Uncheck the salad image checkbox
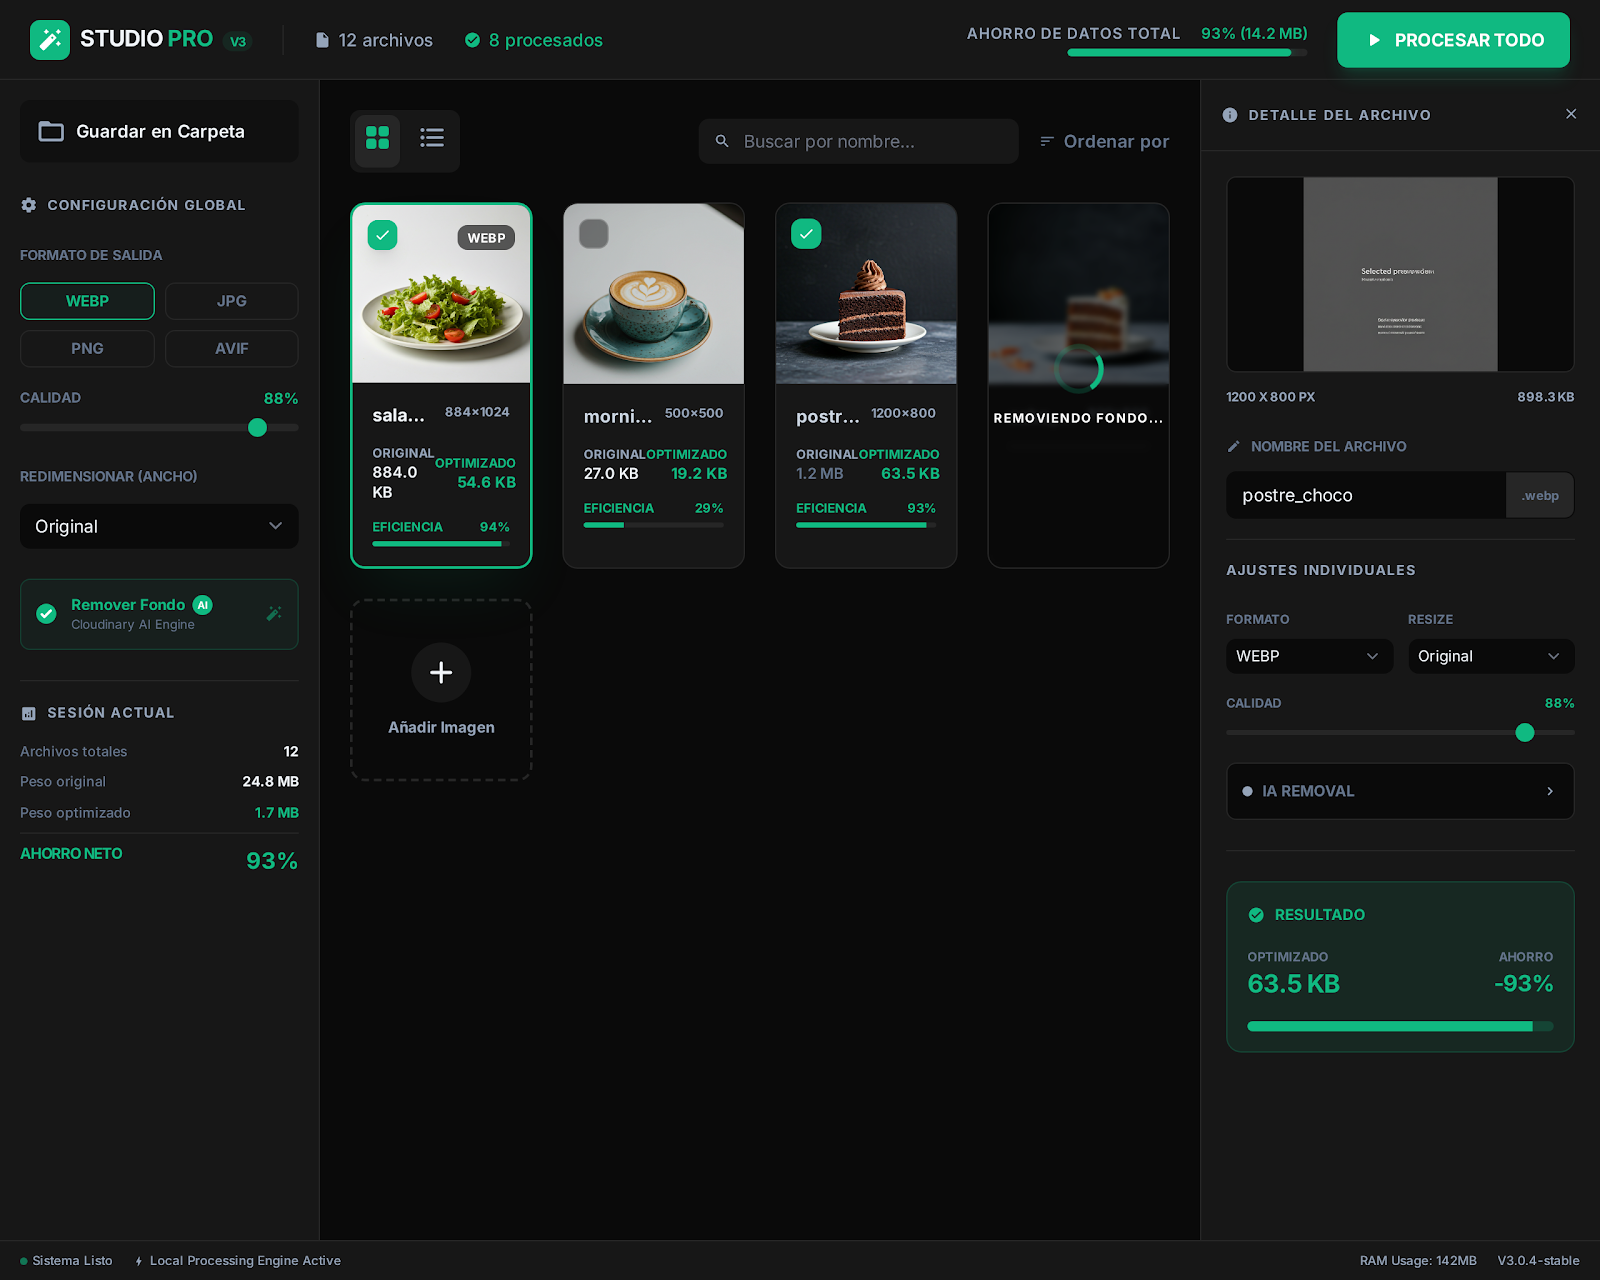The image size is (1600, 1280). pyautogui.click(x=383, y=235)
